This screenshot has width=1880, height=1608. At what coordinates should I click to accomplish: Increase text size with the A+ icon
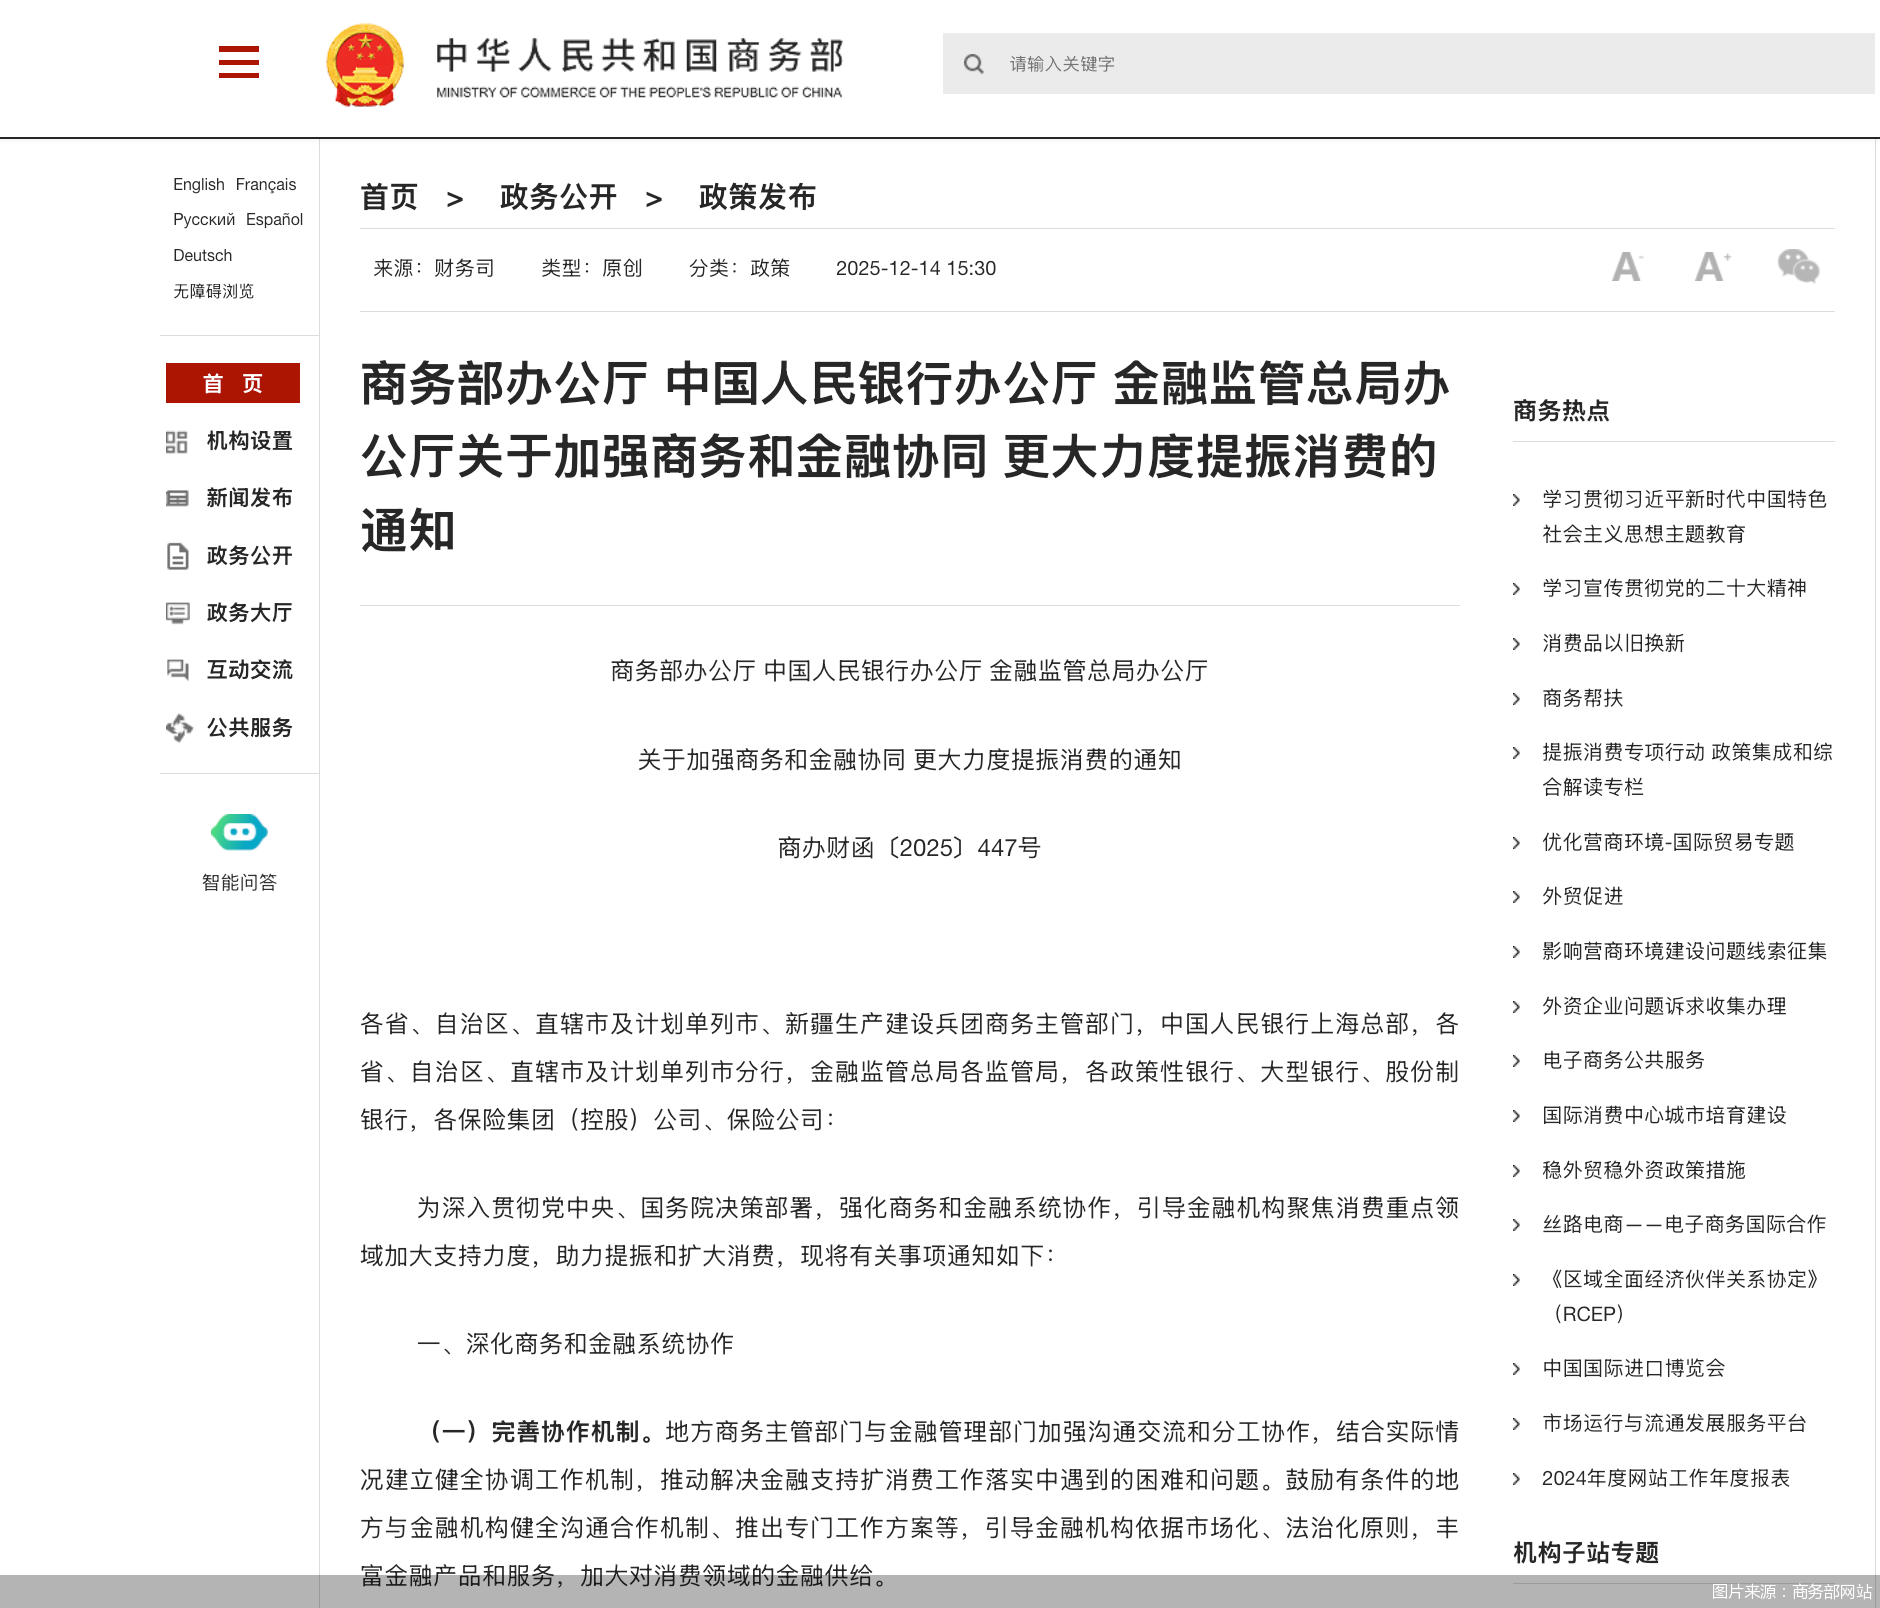pyautogui.click(x=1712, y=268)
